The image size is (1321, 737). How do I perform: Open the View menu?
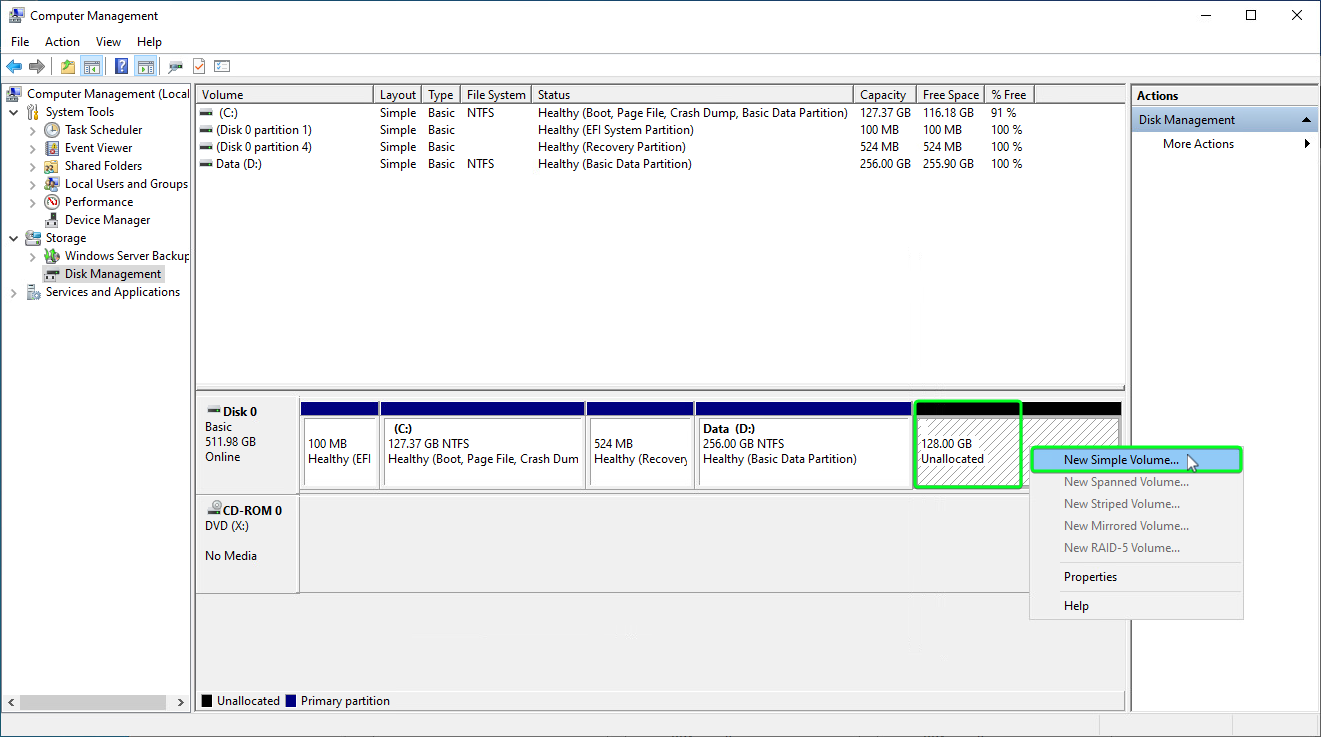pyautogui.click(x=108, y=42)
